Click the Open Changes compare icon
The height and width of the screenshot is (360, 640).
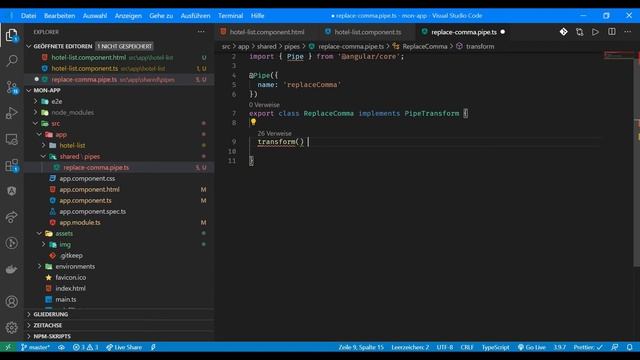pyautogui.click(x=580, y=32)
